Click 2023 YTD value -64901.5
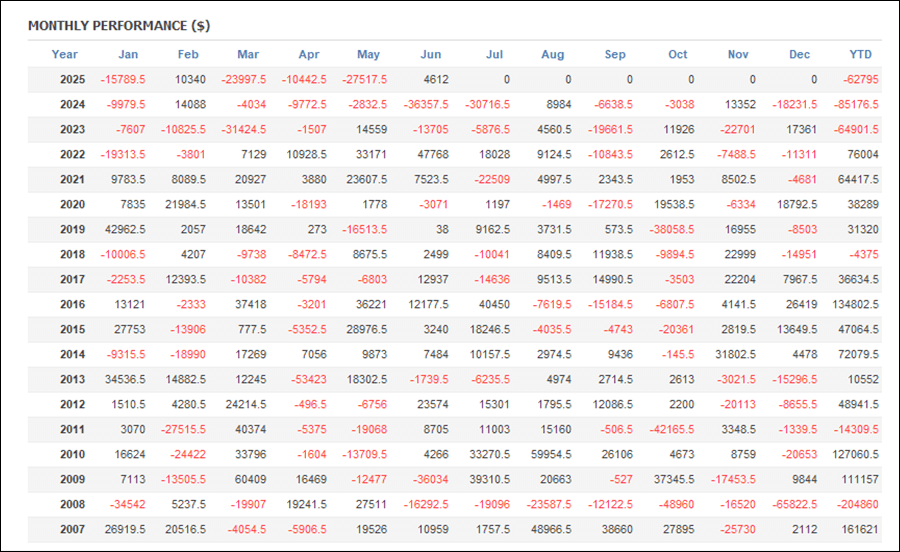The height and width of the screenshot is (552, 900). [x=856, y=130]
